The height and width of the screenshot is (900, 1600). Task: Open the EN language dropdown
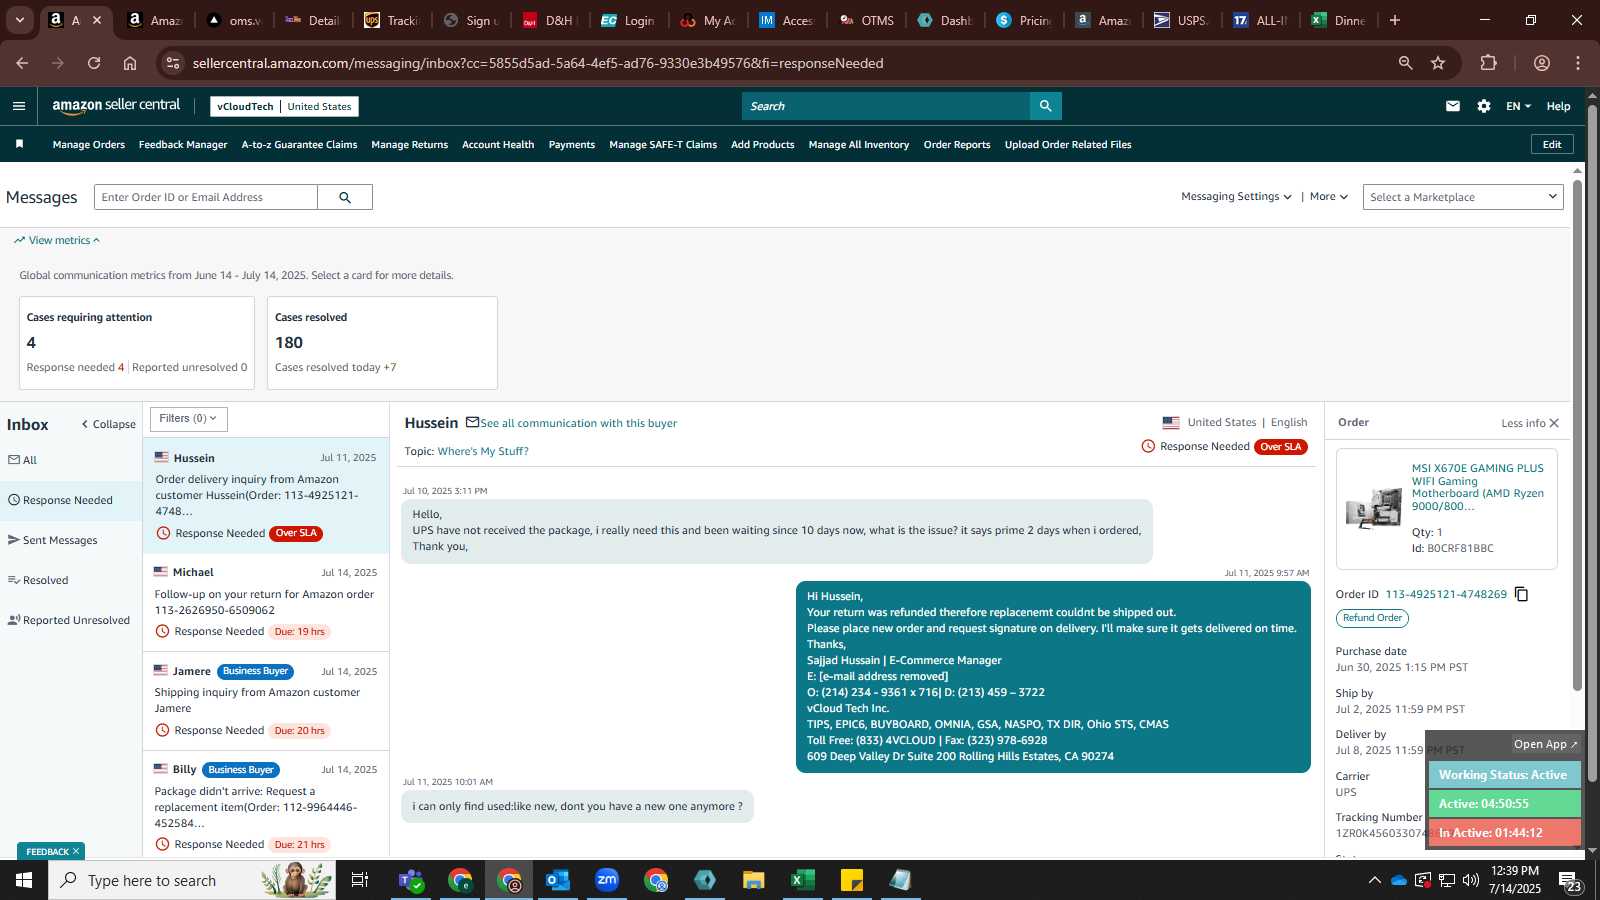(x=1518, y=106)
